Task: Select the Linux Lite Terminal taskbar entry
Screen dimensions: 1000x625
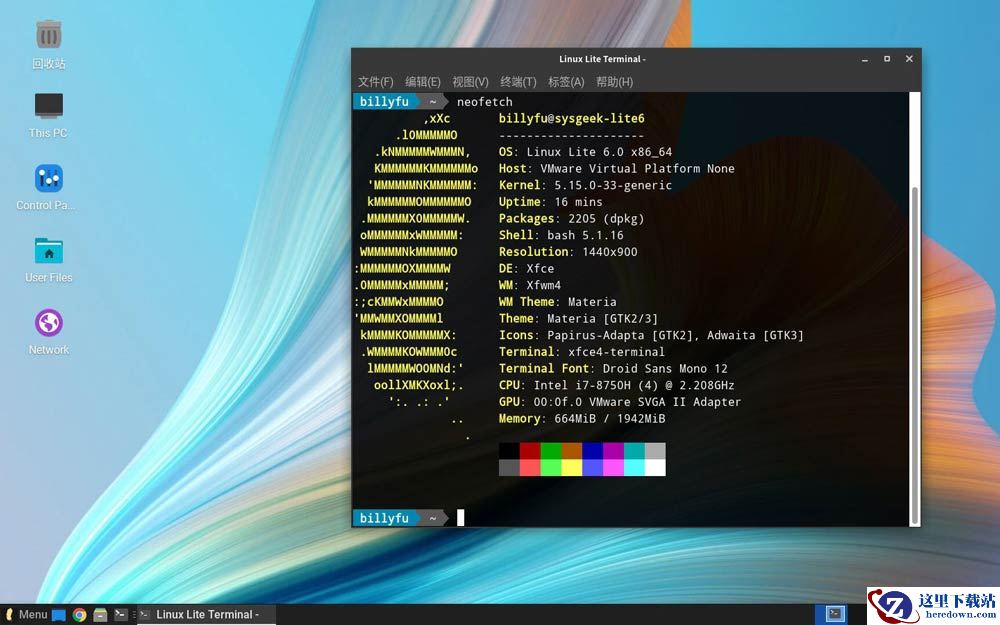Action: [207, 615]
